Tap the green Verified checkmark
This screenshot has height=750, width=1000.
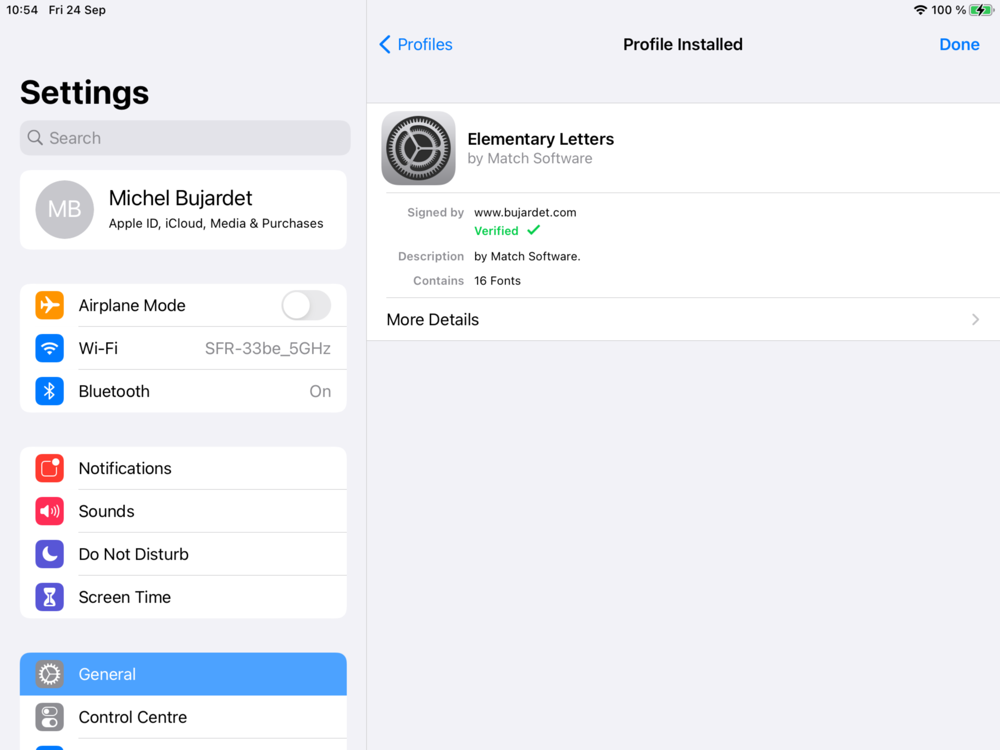pyautogui.click(x=534, y=230)
